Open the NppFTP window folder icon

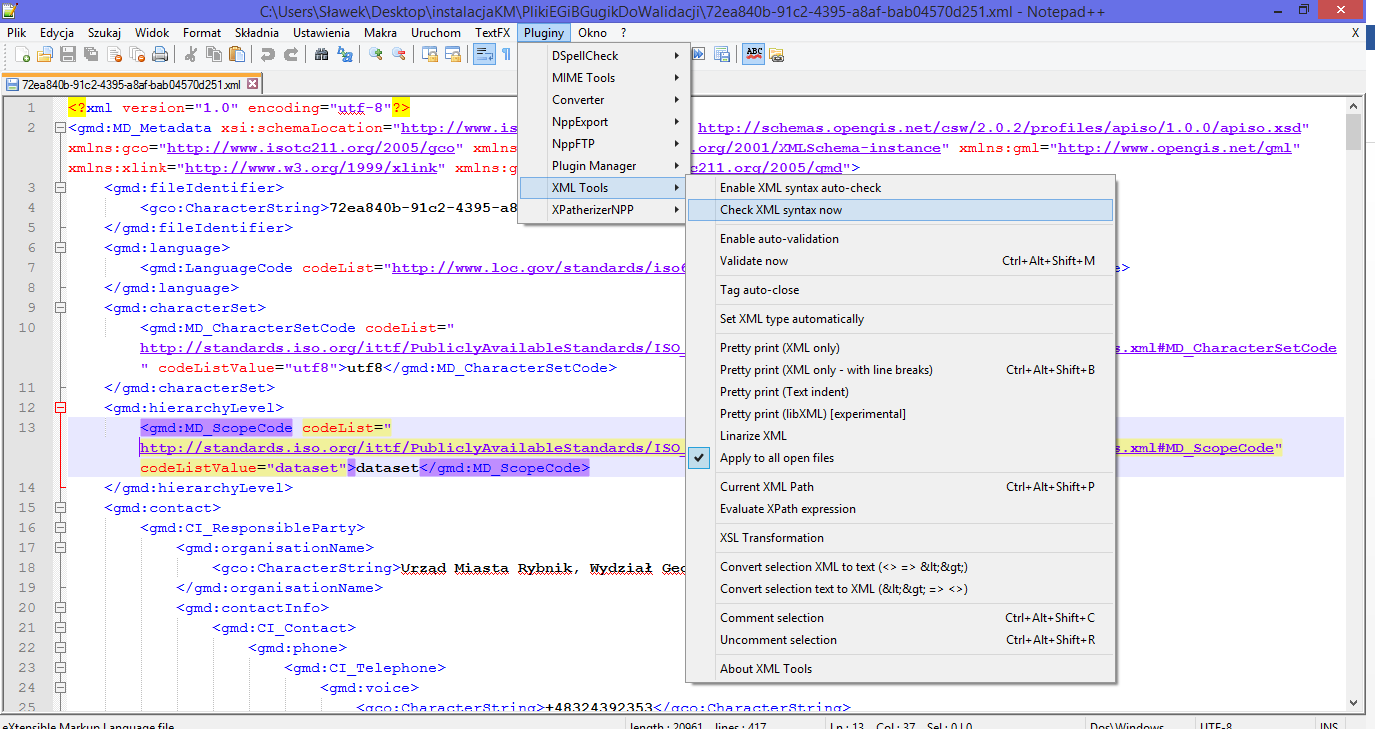pyautogui.click(x=776, y=54)
